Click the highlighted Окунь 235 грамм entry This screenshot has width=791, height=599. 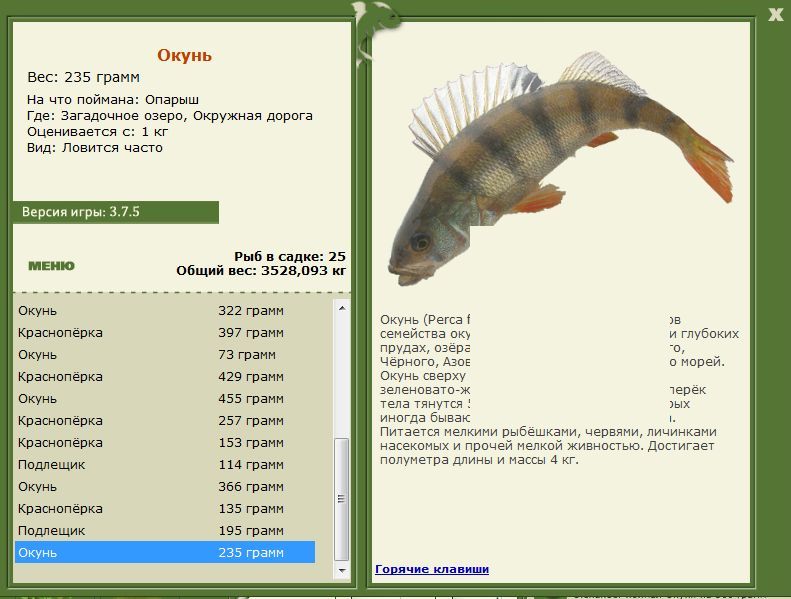(165, 553)
